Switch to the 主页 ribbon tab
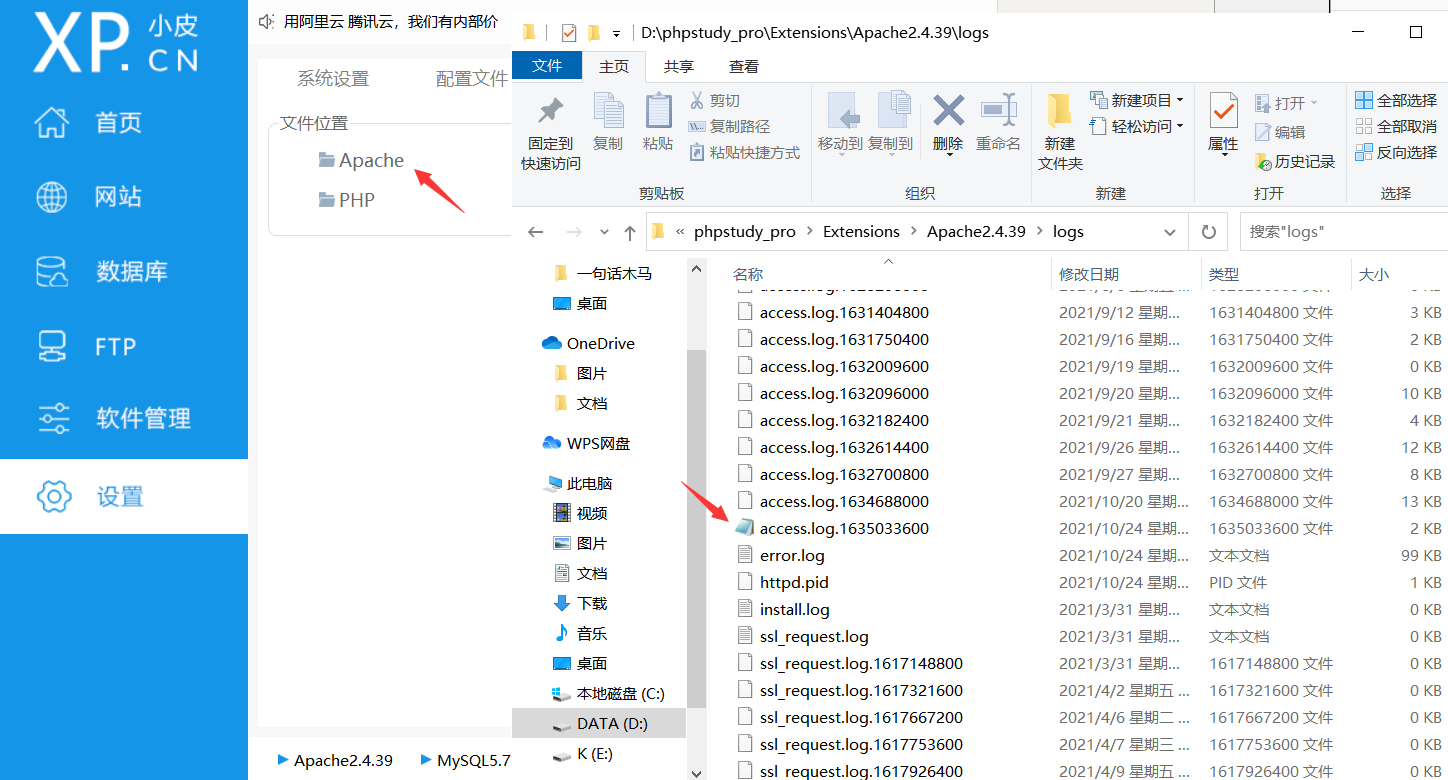 [614, 66]
